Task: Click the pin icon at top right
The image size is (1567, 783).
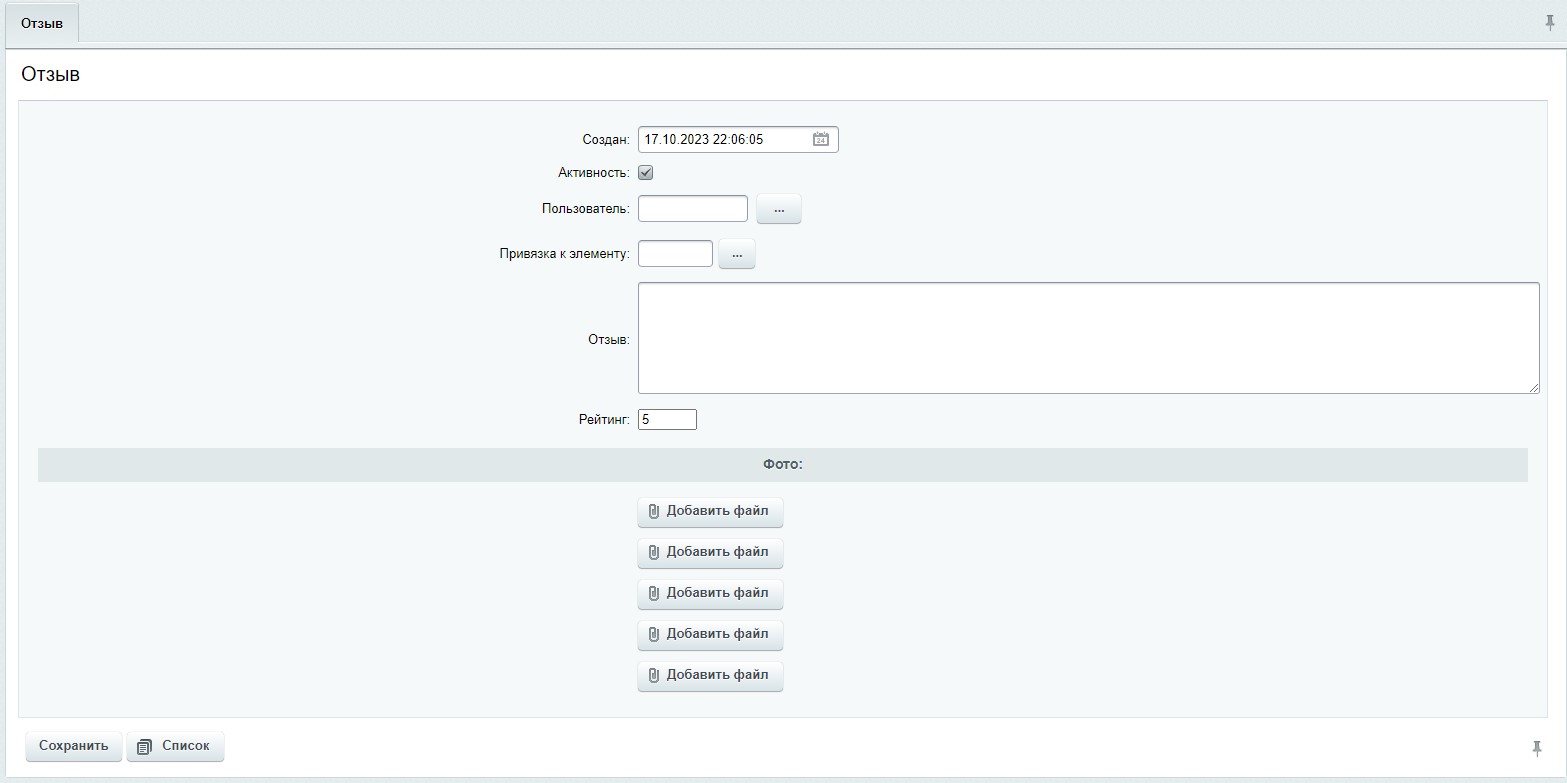Action: tap(1550, 23)
